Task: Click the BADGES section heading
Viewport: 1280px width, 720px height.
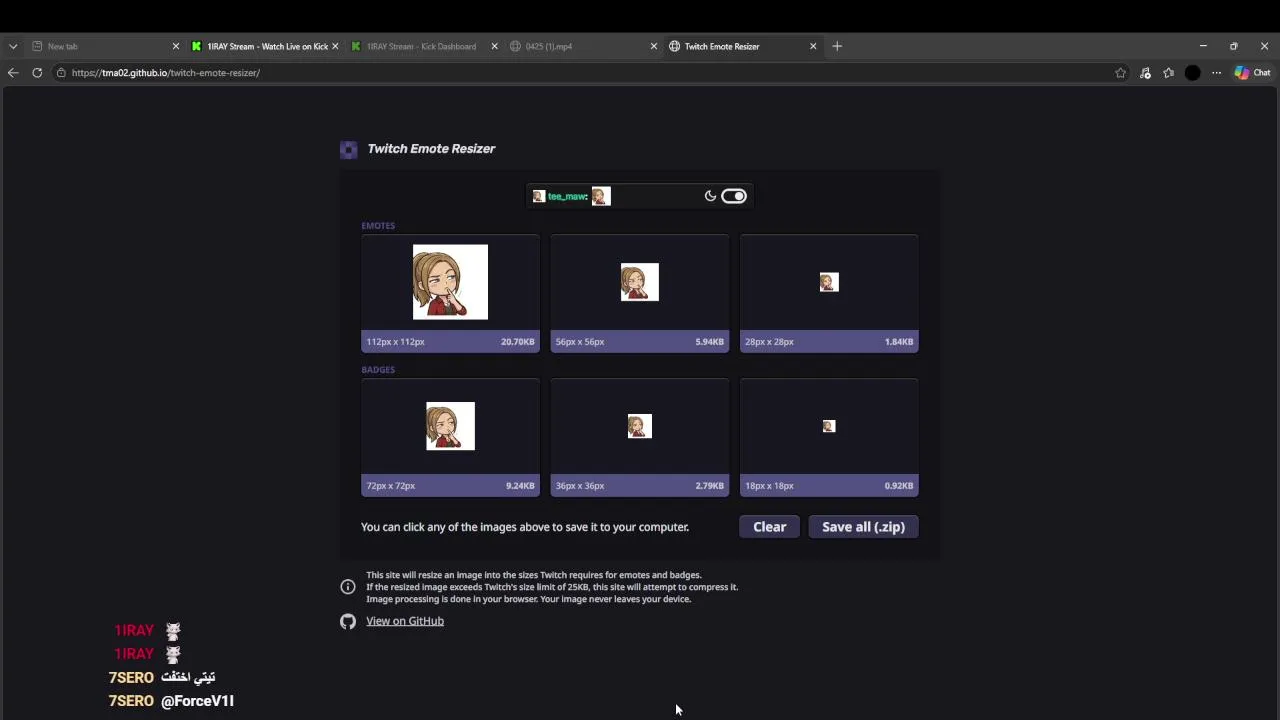Action: [378, 370]
